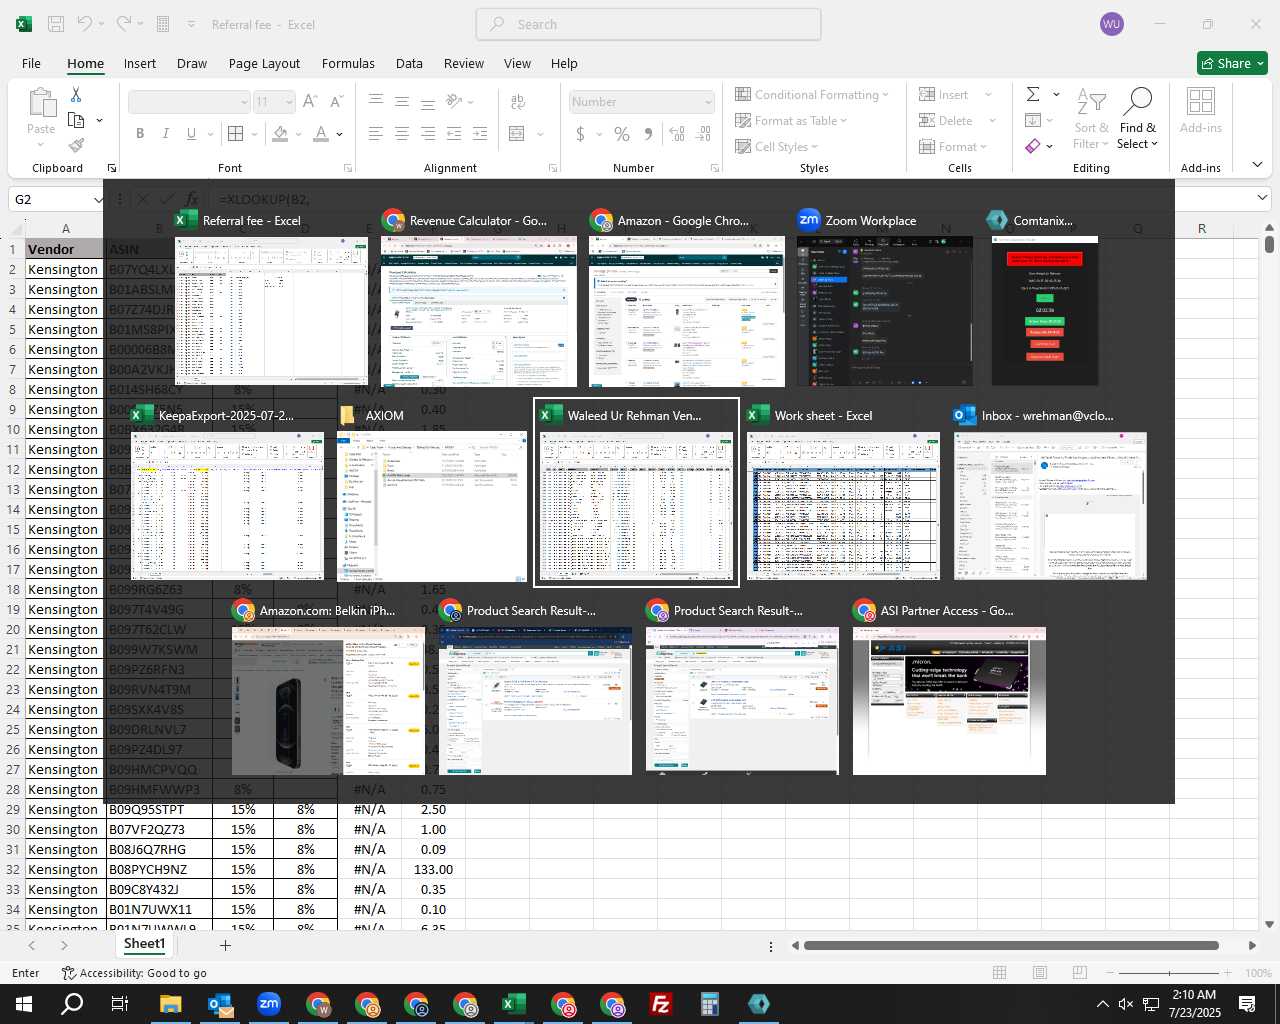
Task: Open the Windows Start menu
Action: [x=24, y=1004]
